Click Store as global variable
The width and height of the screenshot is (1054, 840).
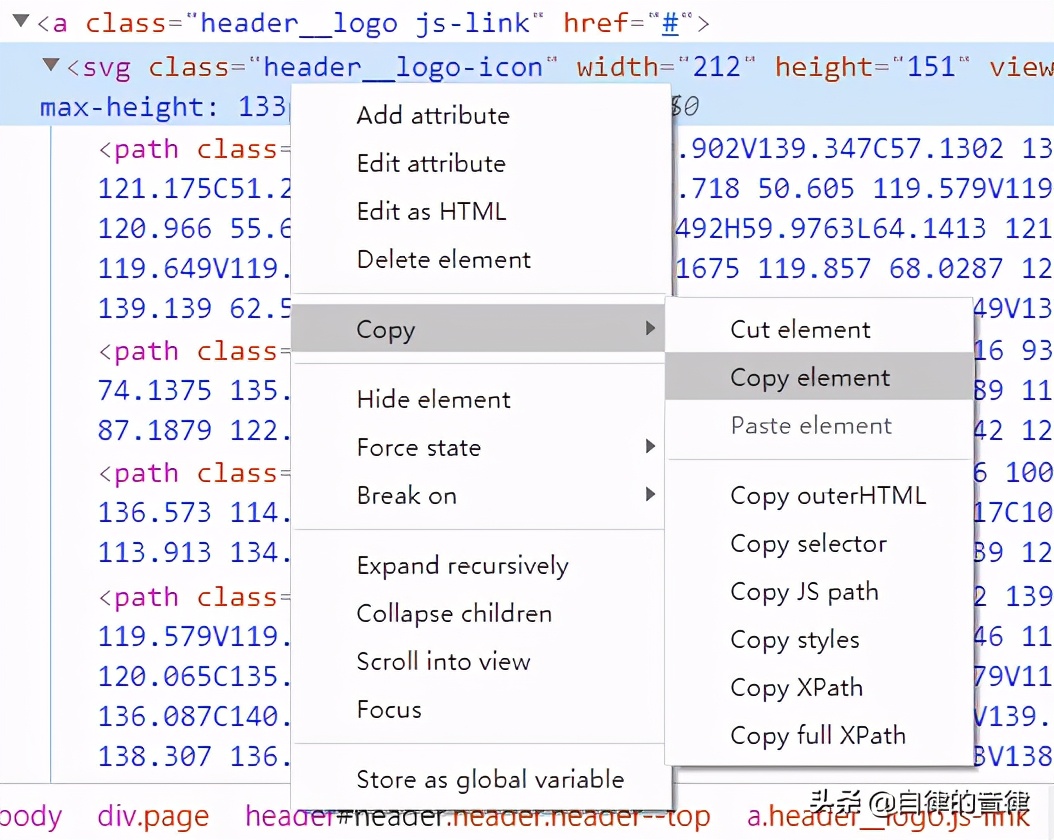(x=489, y=779)
